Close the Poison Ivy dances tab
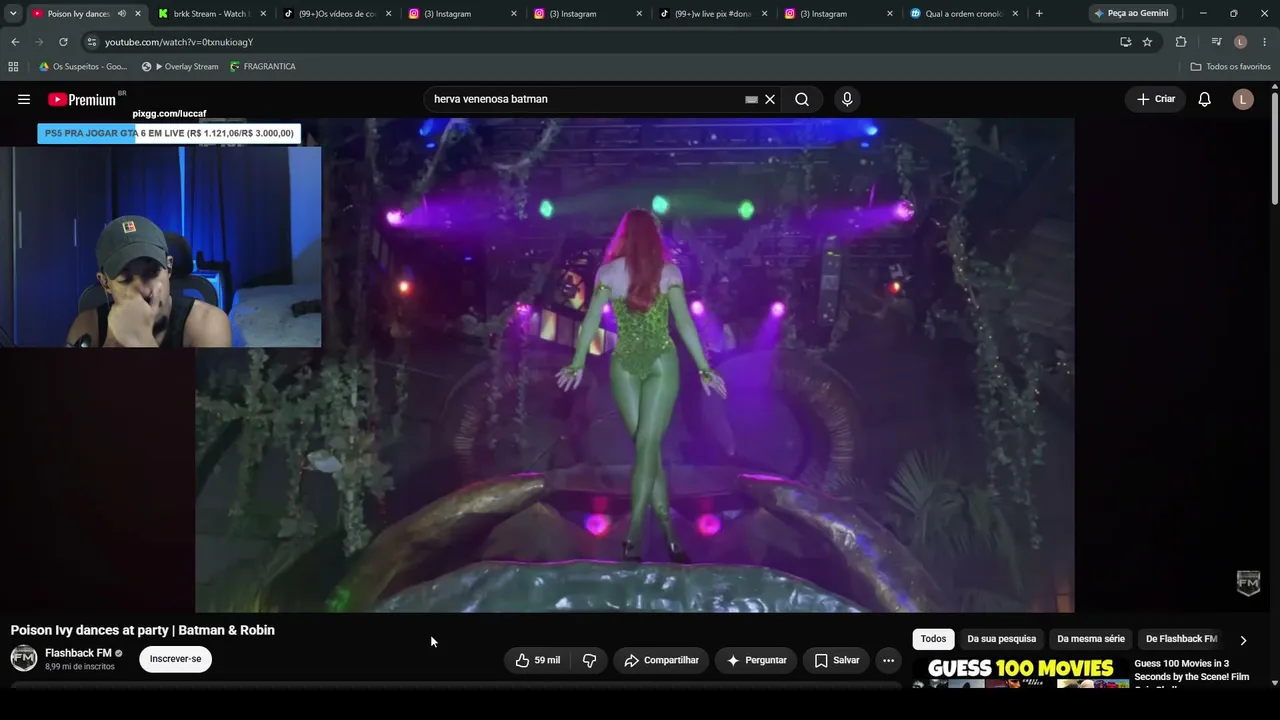Image resolution: width=1280 pixels, height=720 pixels. click(x=138, y=14)
